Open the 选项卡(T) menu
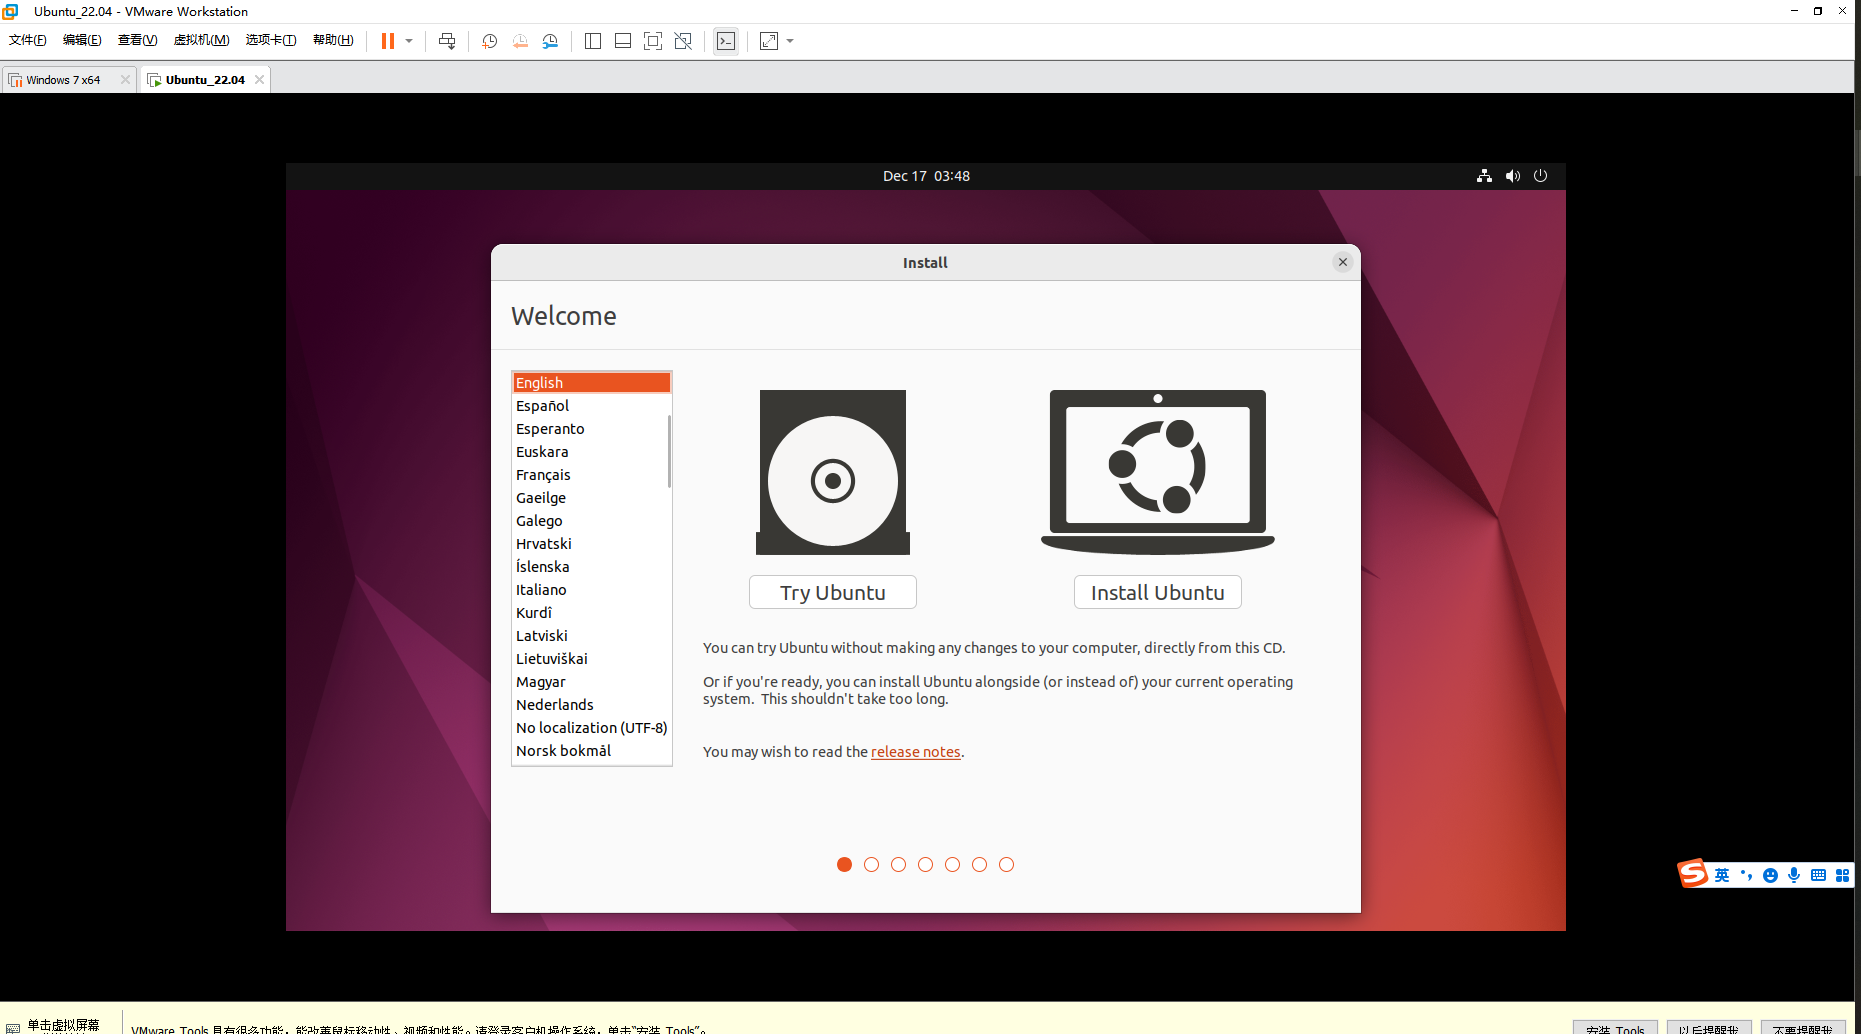1861x1034 pixels. 271,40
